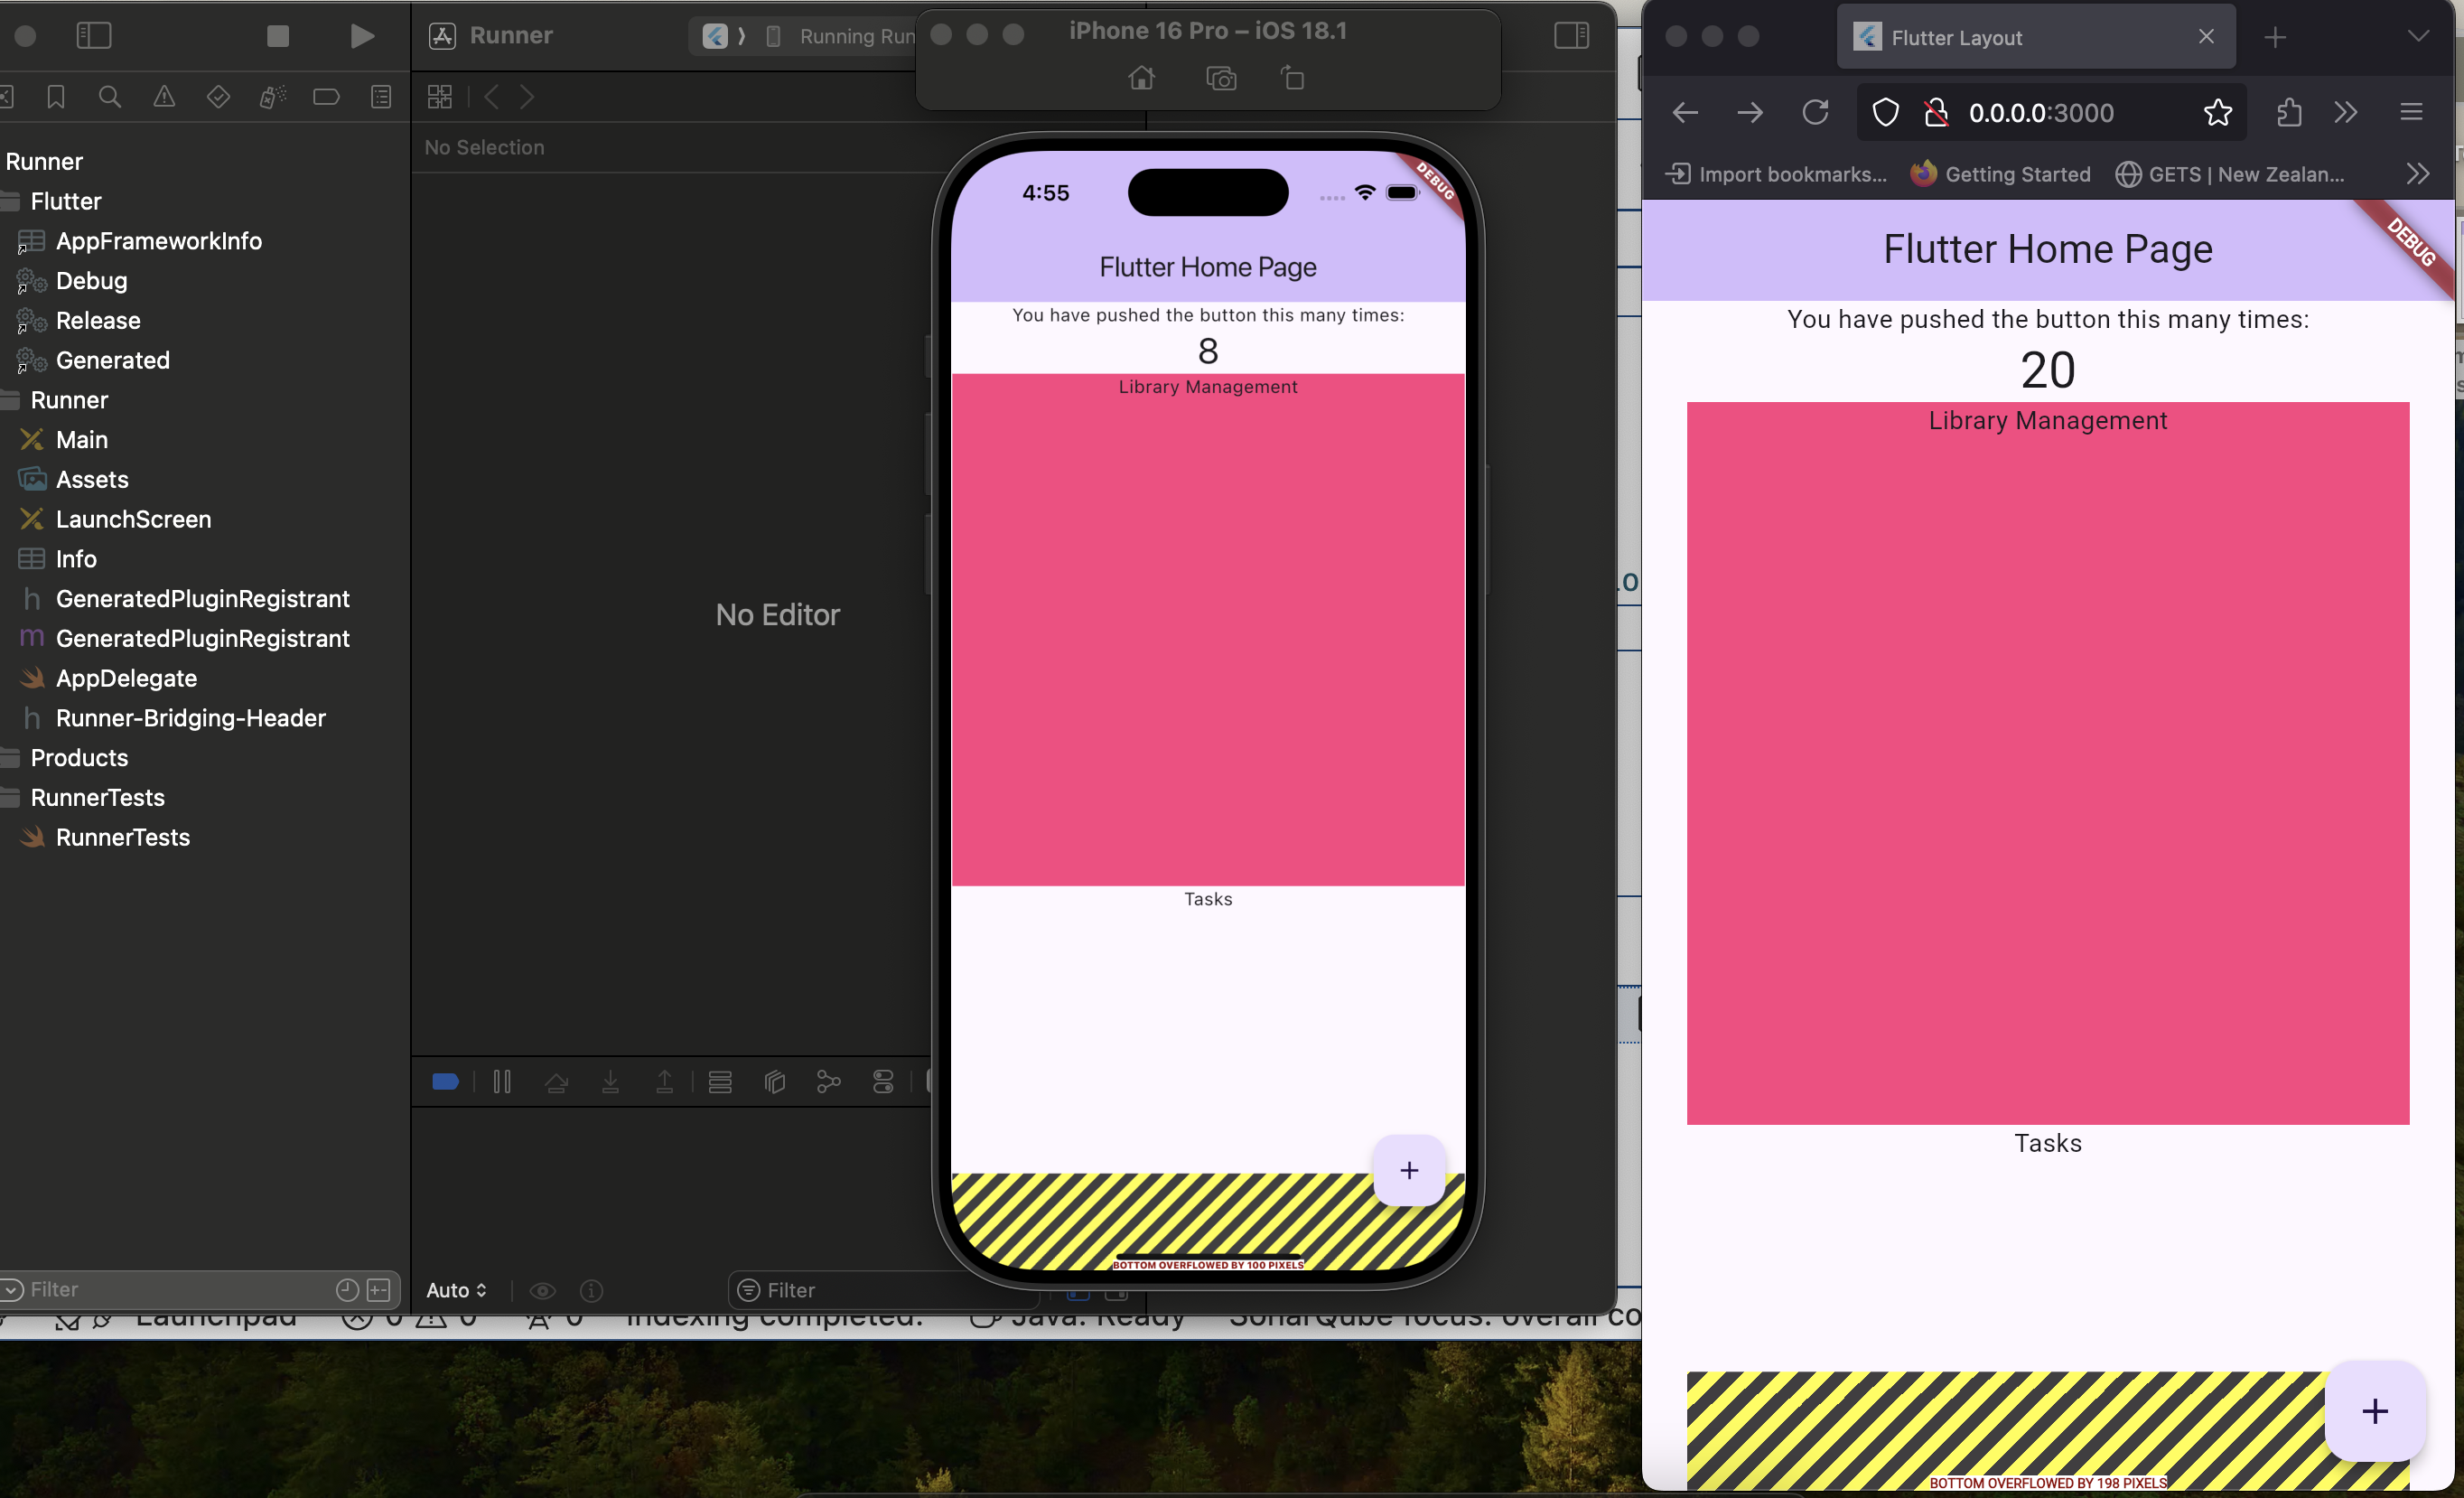The image size is (2464, 1498).
Task: Click the Xcode navigator Filter field
Action: [200, 1289]
